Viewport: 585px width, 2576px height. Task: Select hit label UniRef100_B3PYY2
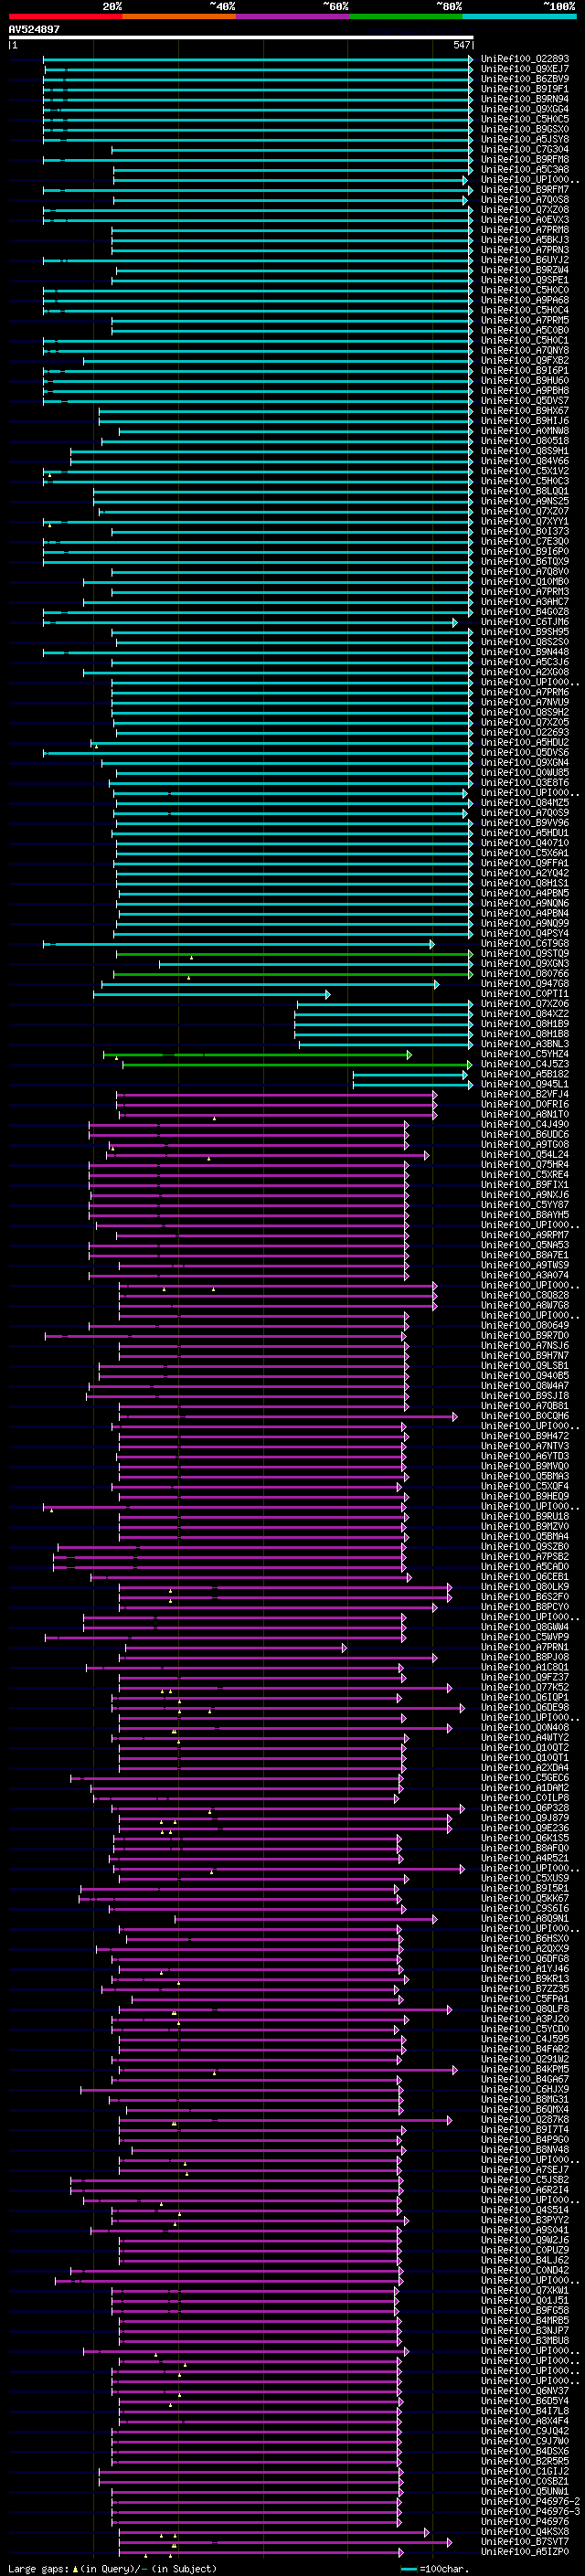525,2219
